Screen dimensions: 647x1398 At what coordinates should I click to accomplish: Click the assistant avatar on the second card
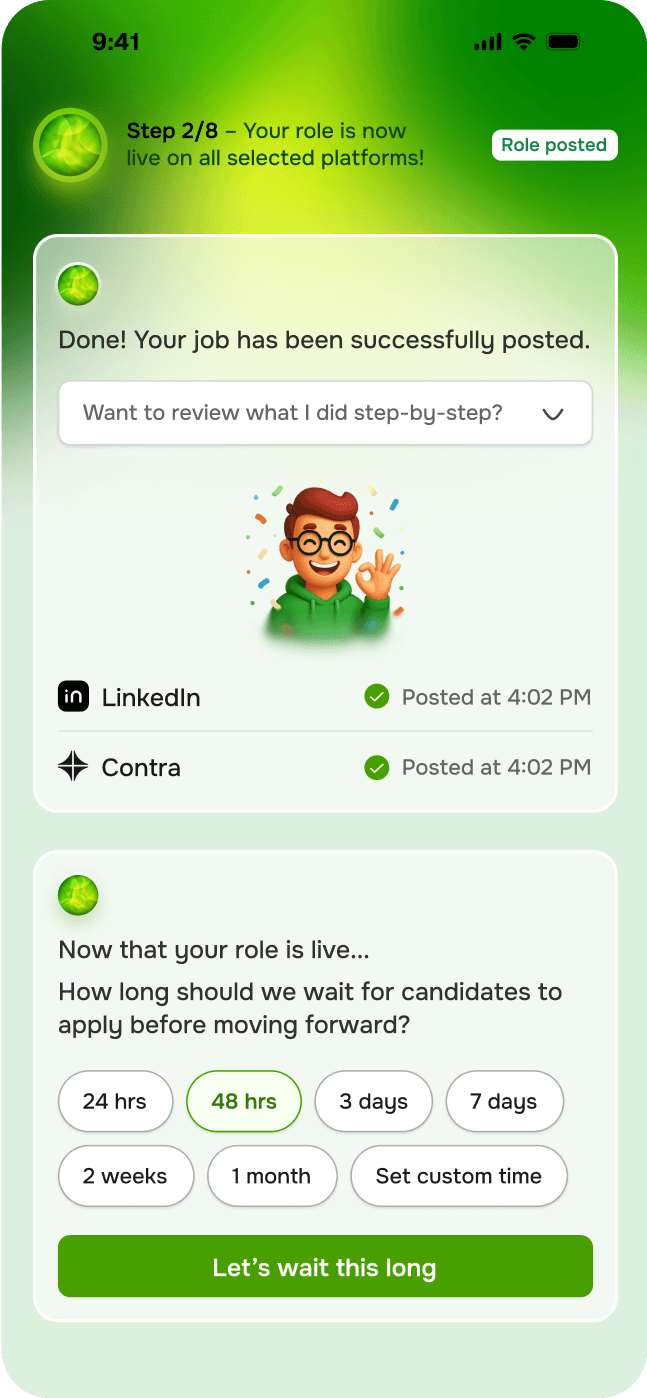pyautogui.click(x=78, y=896)
